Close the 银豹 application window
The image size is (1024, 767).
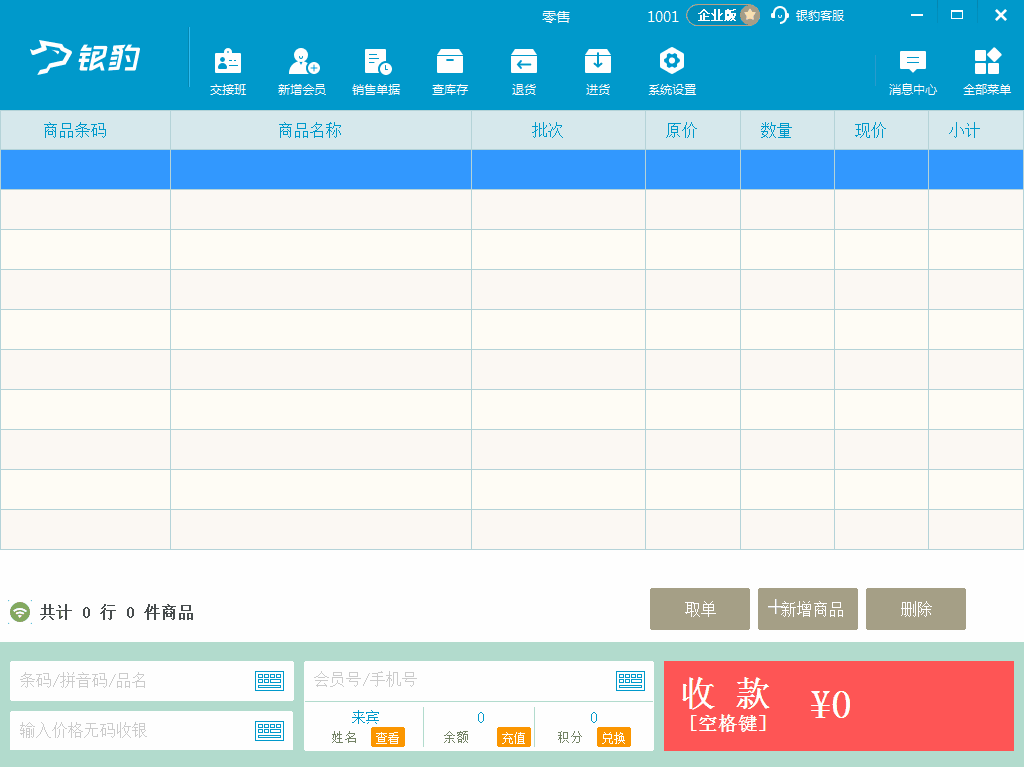coord(1000,15)
